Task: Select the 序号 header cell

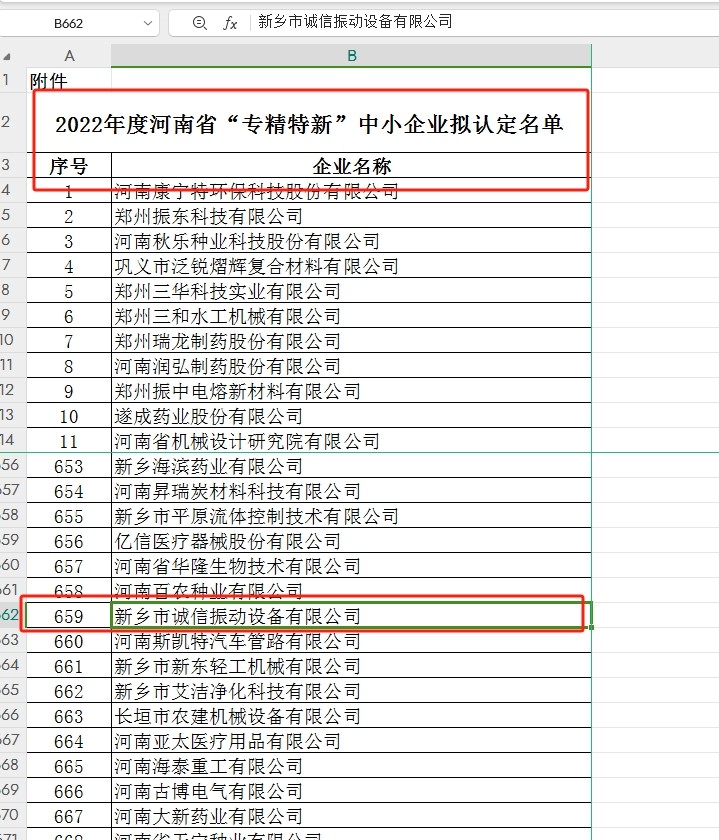Action: tap(69, 166)
